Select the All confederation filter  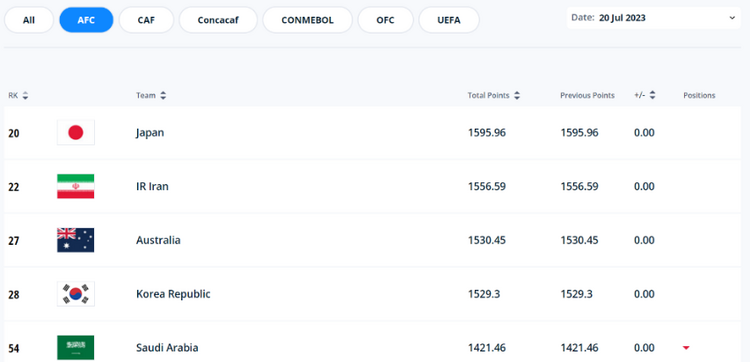click(x=29, y=20)
